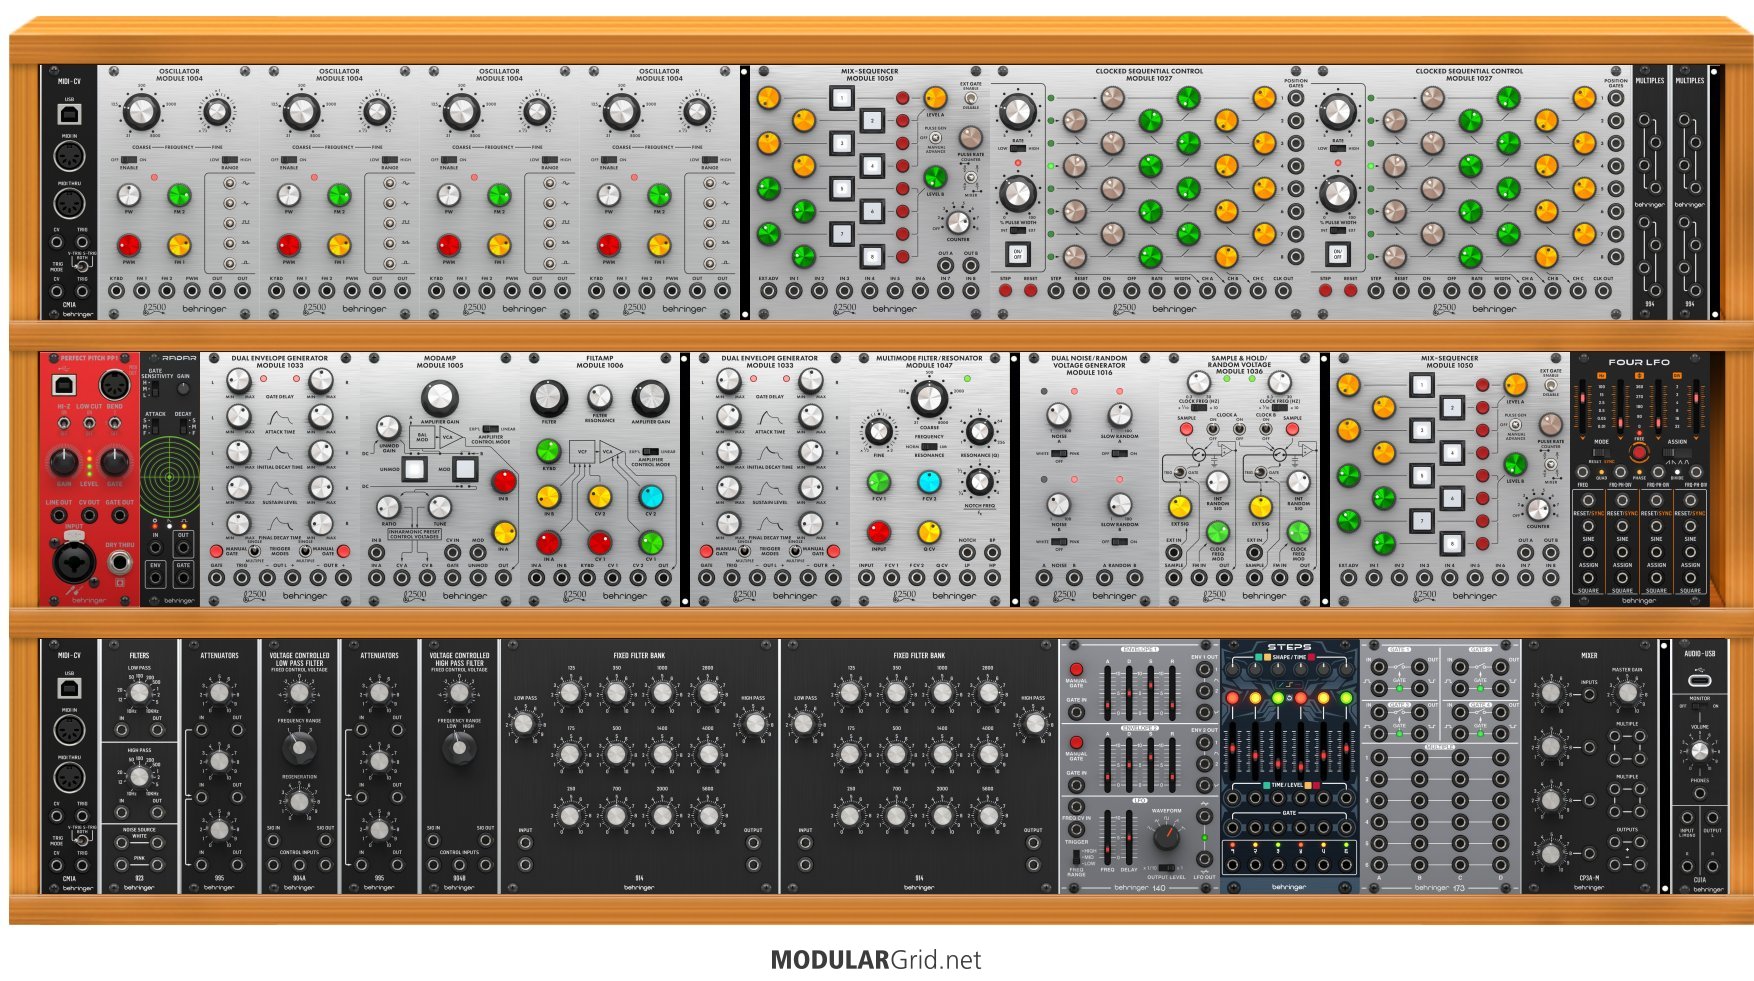Click the 'STEPS' module title text

pos(1289,647)
